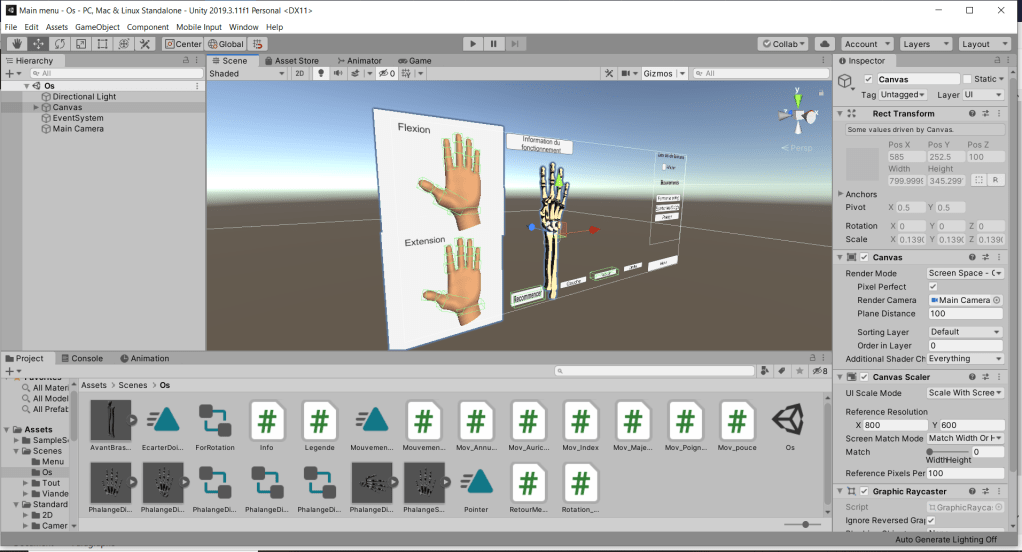Uncheck the Pixel Perfect checkbox

pyautogui.click(x=933, y=286)
